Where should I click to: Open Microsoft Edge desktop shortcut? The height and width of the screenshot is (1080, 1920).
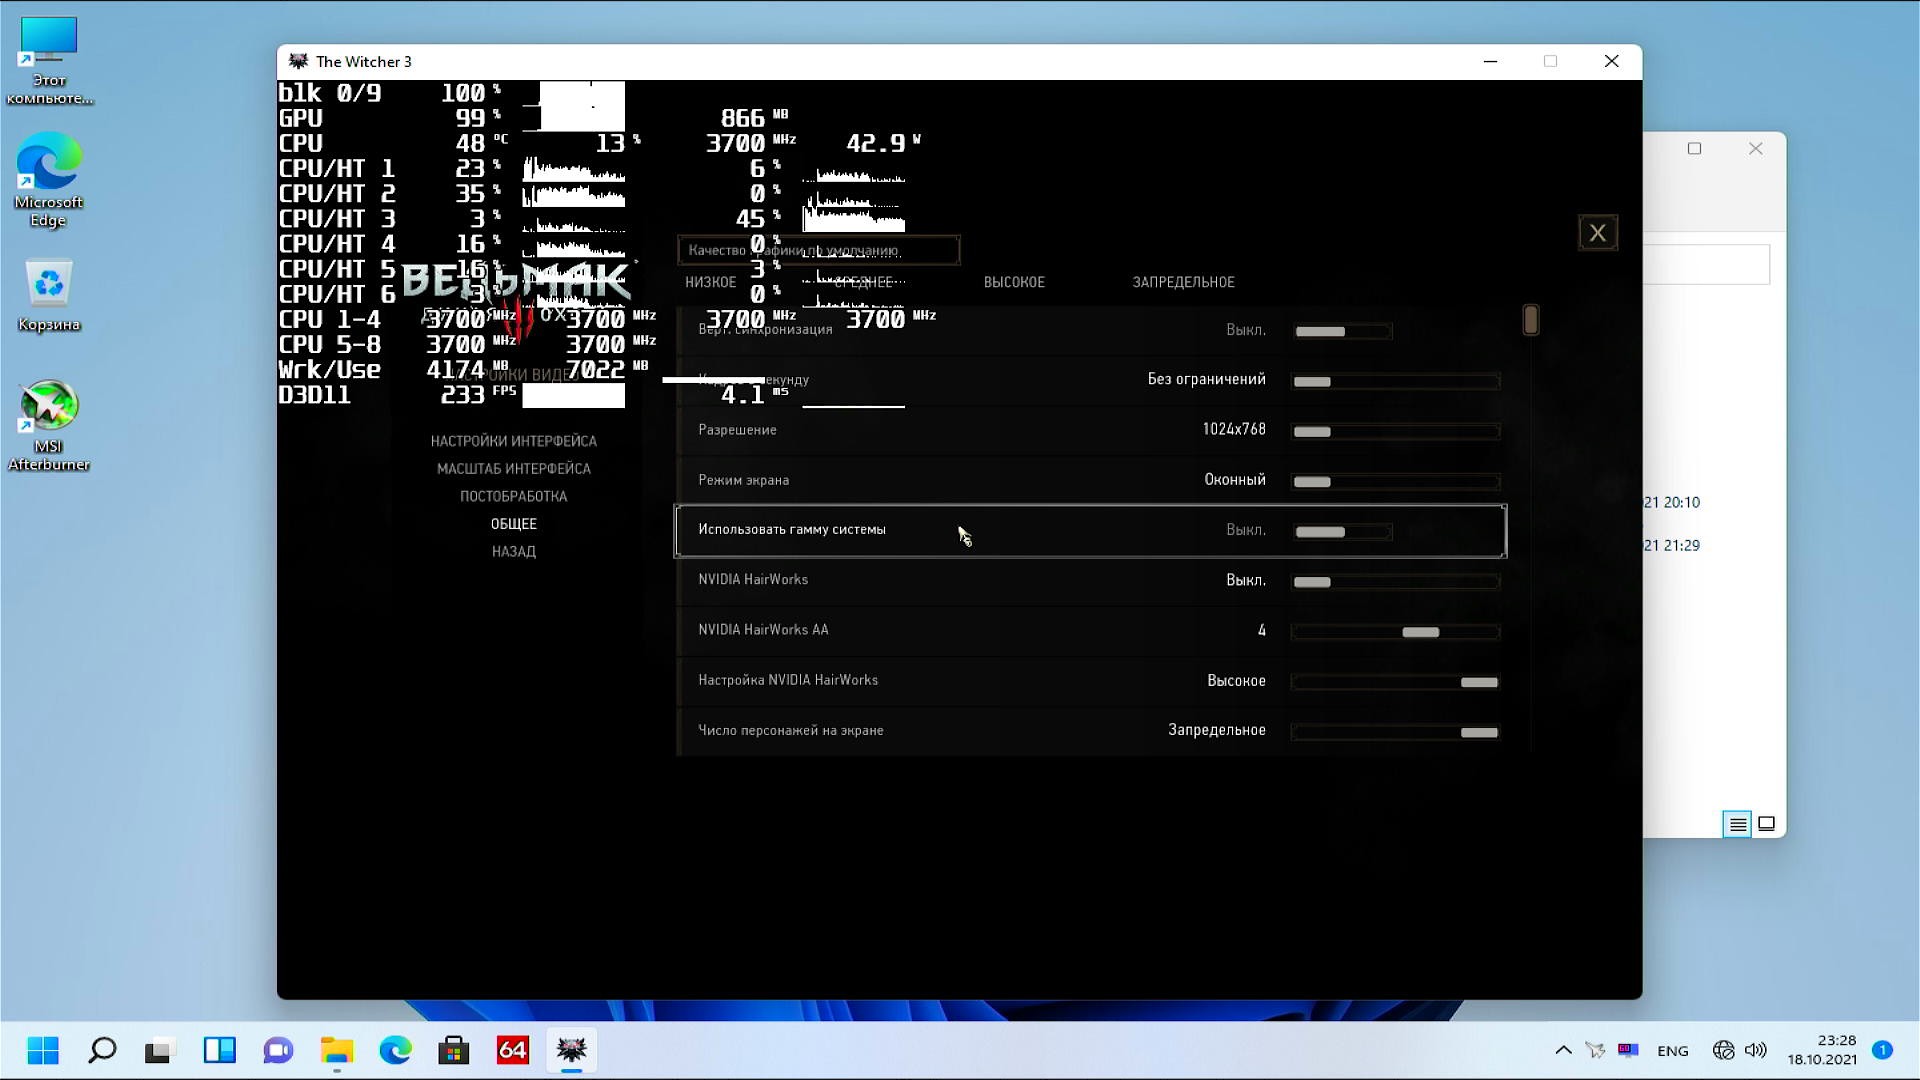pyautogui.click(x=48, y=162)
